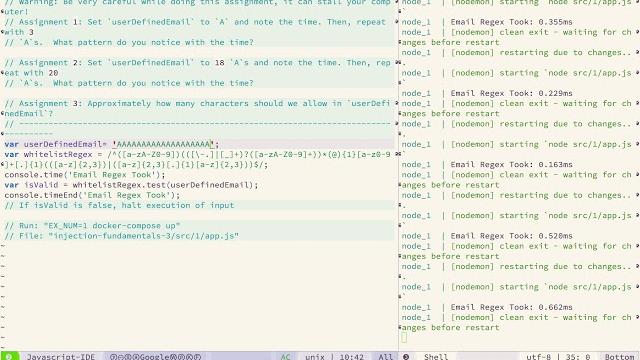
Task: Click the AC auto-complete indicator
Action: (x=285, y=356)
